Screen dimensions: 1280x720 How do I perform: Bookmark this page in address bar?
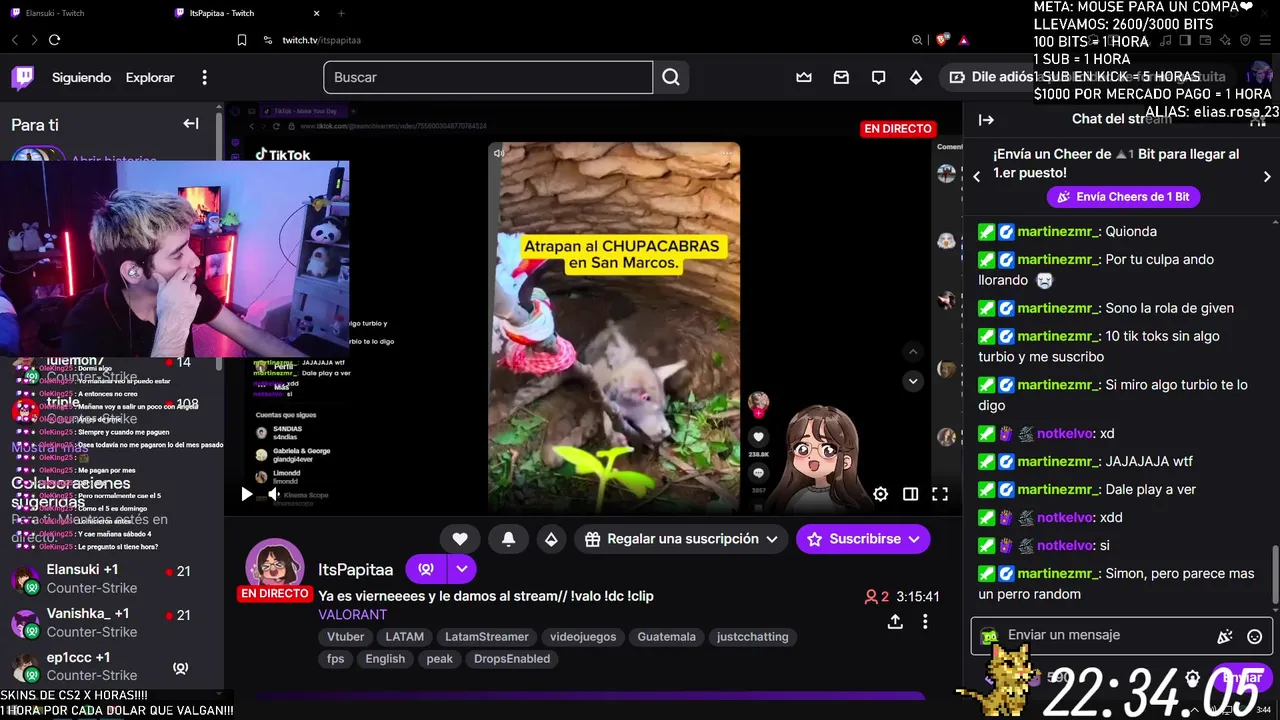point(242,40)
